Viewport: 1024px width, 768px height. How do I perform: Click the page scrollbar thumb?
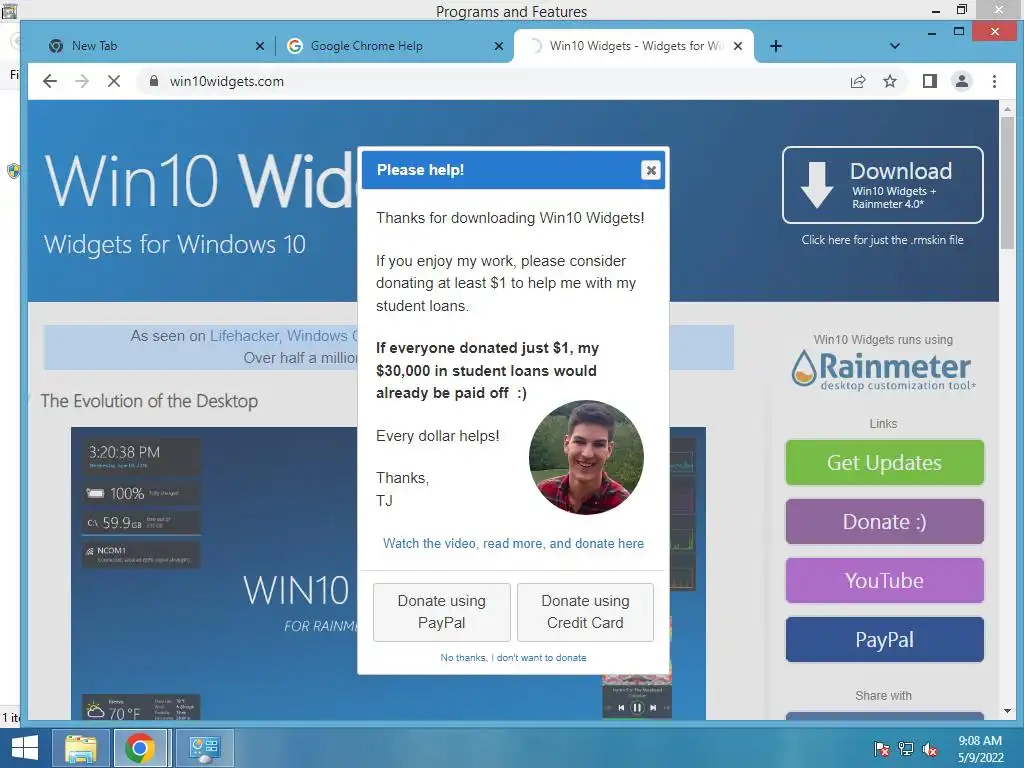coord(1008,183)
